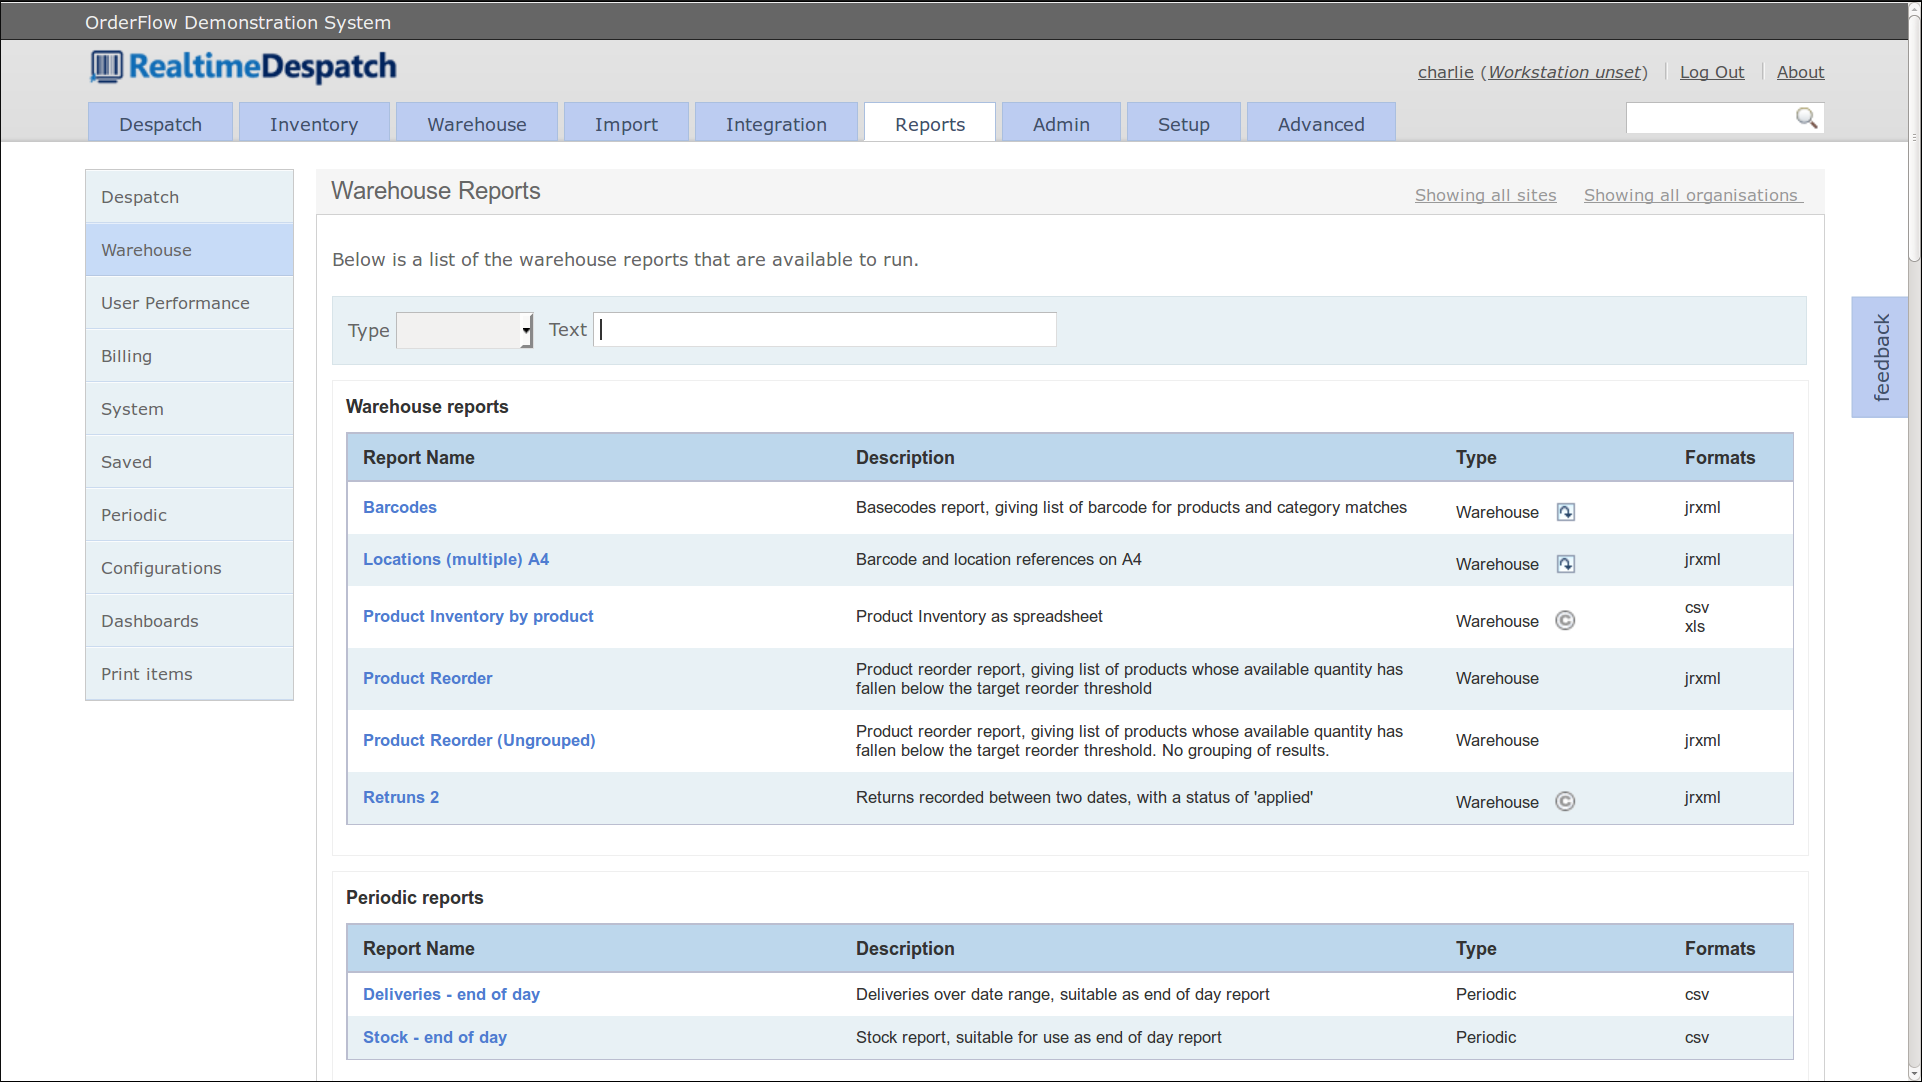Click the jrxml format icon for Barcodes report

tap(1702, 507)
